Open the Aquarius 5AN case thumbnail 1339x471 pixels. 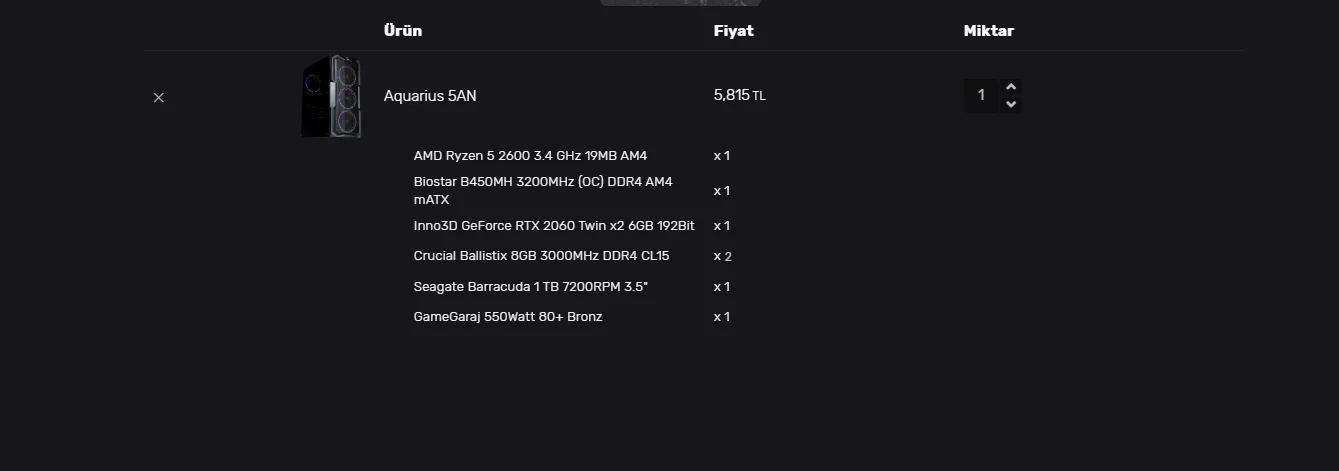(331, 97)
